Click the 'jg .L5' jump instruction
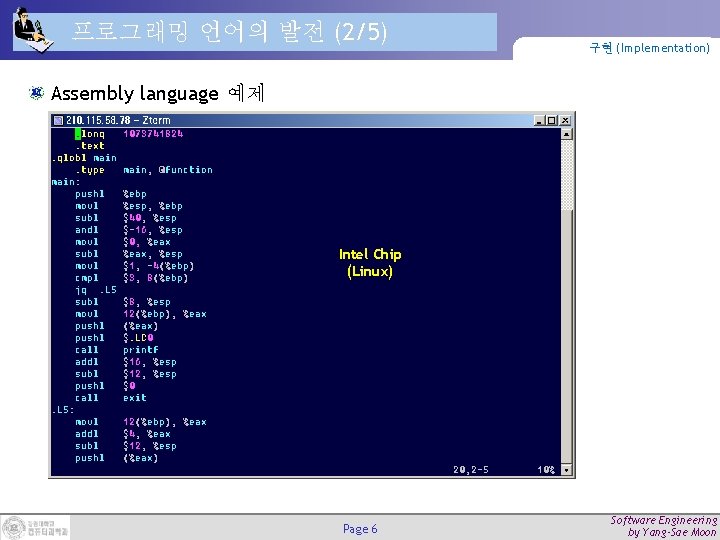The image size is (720, 540). coord(96,290)
